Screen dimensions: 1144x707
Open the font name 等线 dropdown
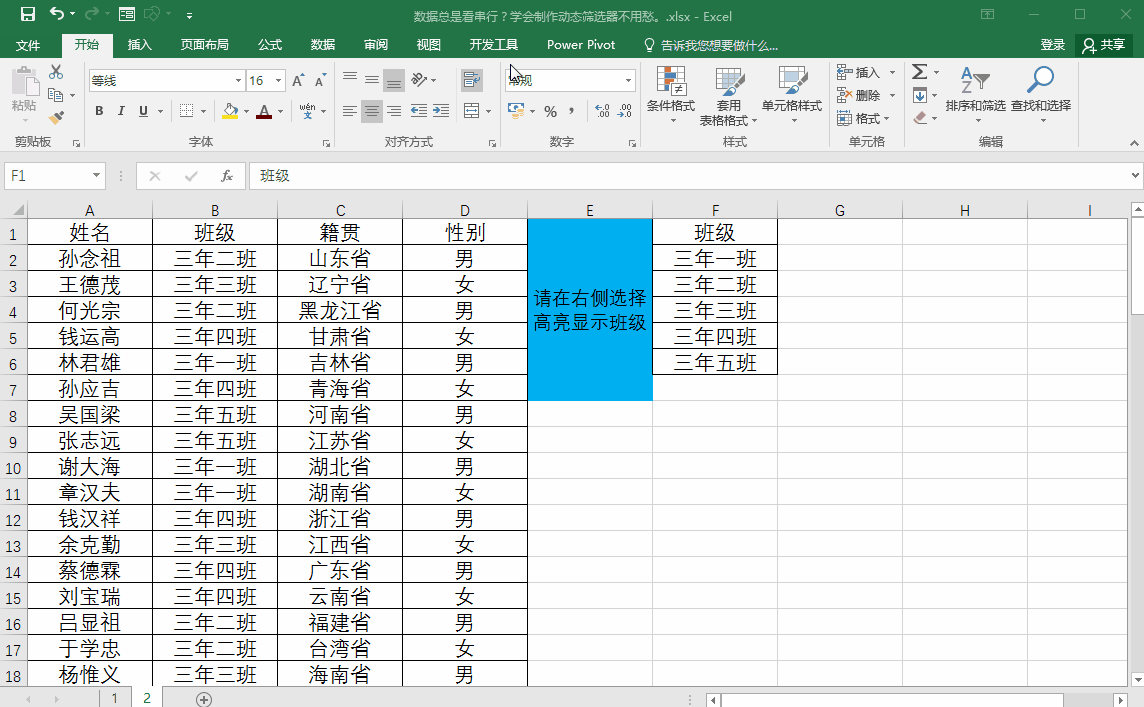pyautogui.click(x=238, y=80)
